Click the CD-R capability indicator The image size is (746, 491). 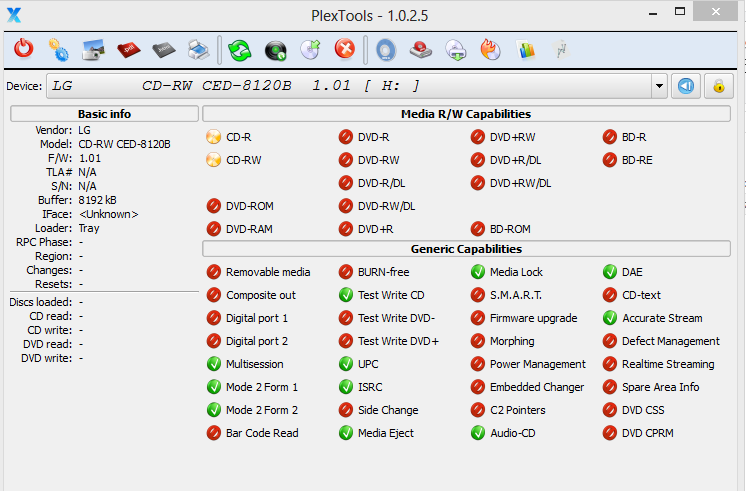coord(214,137)
